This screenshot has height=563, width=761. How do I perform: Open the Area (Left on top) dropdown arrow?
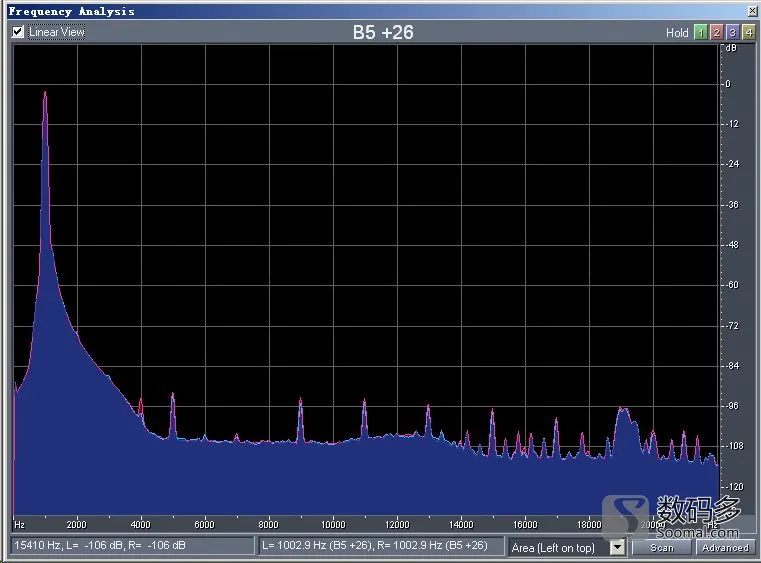tap(617, 547)
